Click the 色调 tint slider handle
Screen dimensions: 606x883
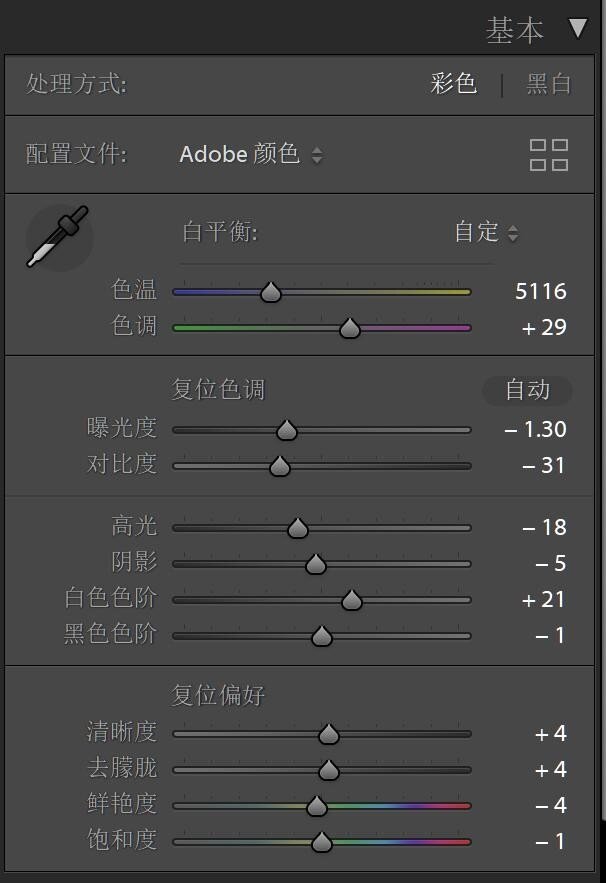coord(349,329)
